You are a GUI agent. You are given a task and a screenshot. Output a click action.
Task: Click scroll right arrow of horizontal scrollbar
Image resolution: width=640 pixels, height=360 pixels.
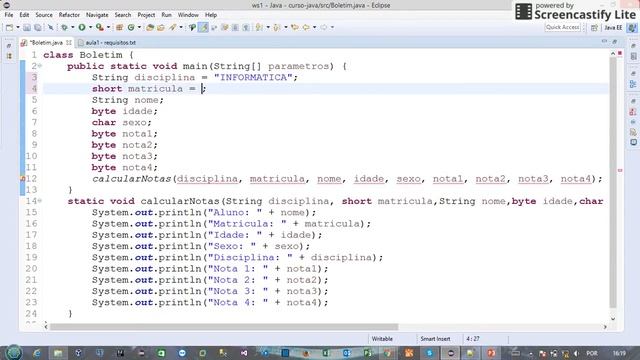[605, 327]
